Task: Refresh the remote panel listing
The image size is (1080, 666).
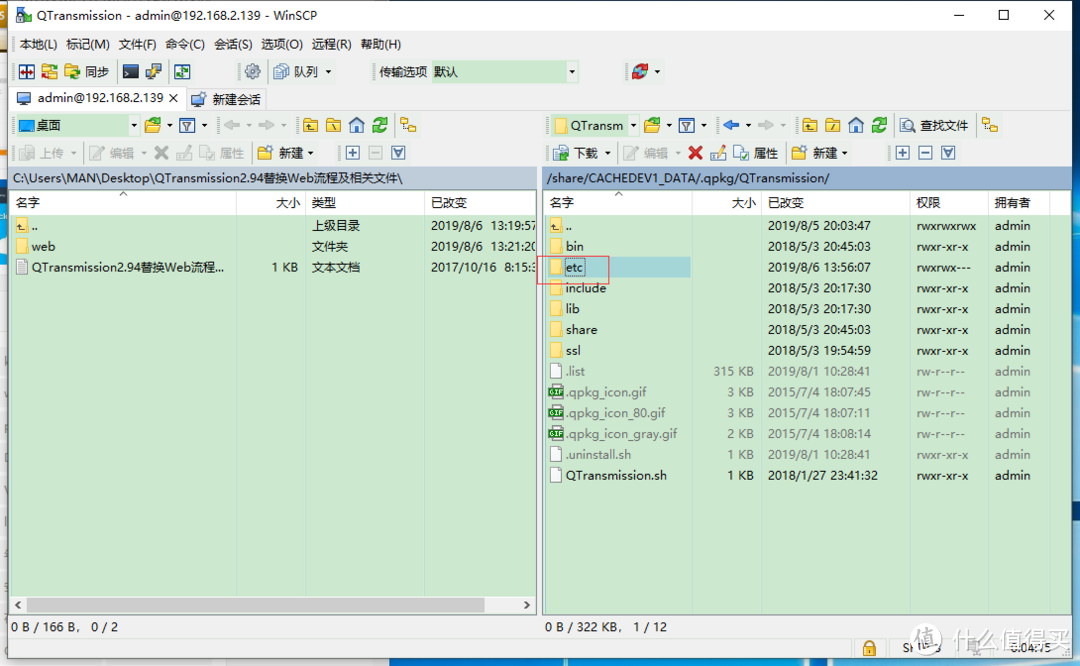Action: pyautogui.click(x=879, y=125)
